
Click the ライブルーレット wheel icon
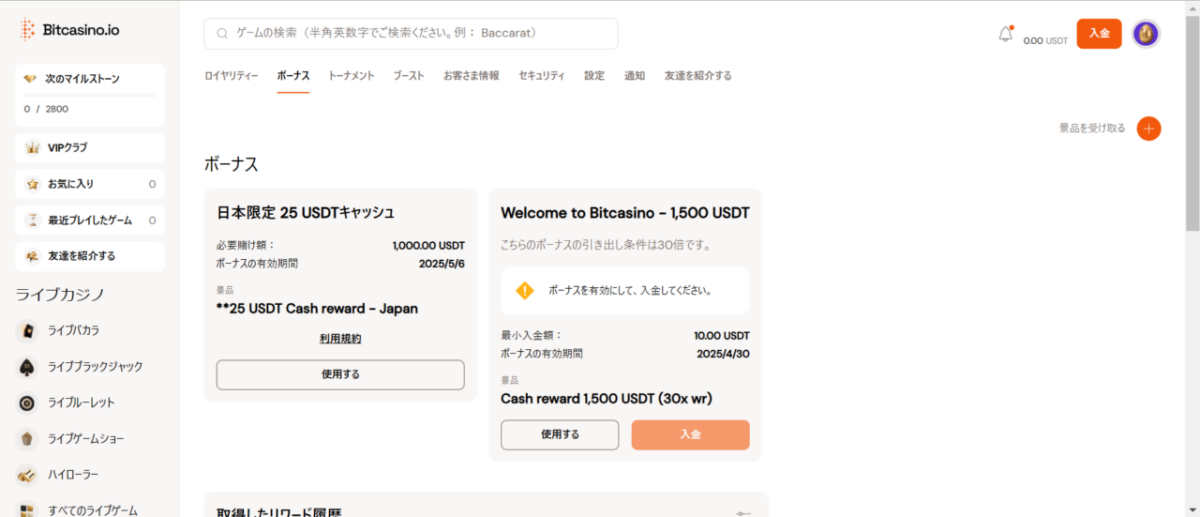coord(28,403)
